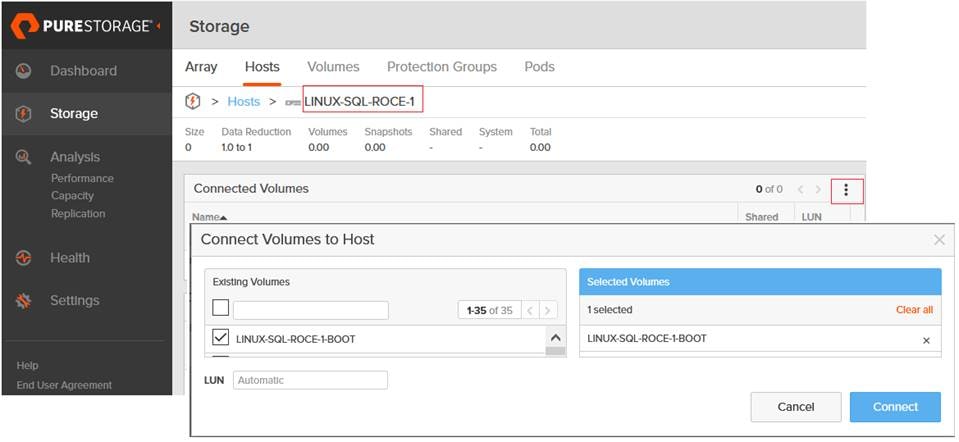Click the Settings gear icon
The width and height of the screenshot is (959, 442).
23,301
